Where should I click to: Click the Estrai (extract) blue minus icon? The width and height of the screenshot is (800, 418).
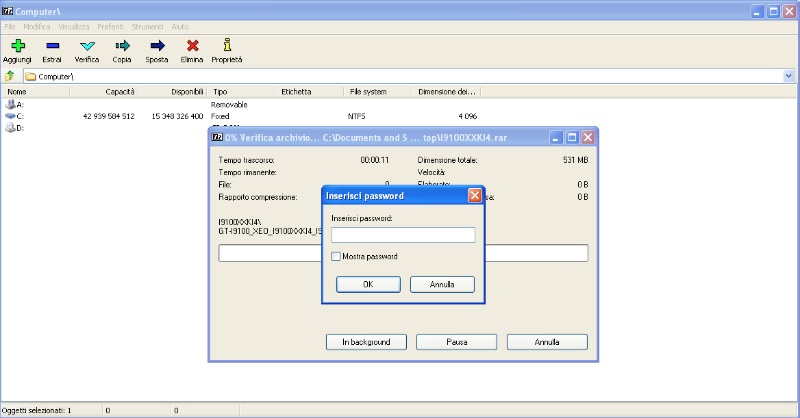click(52, 46)
